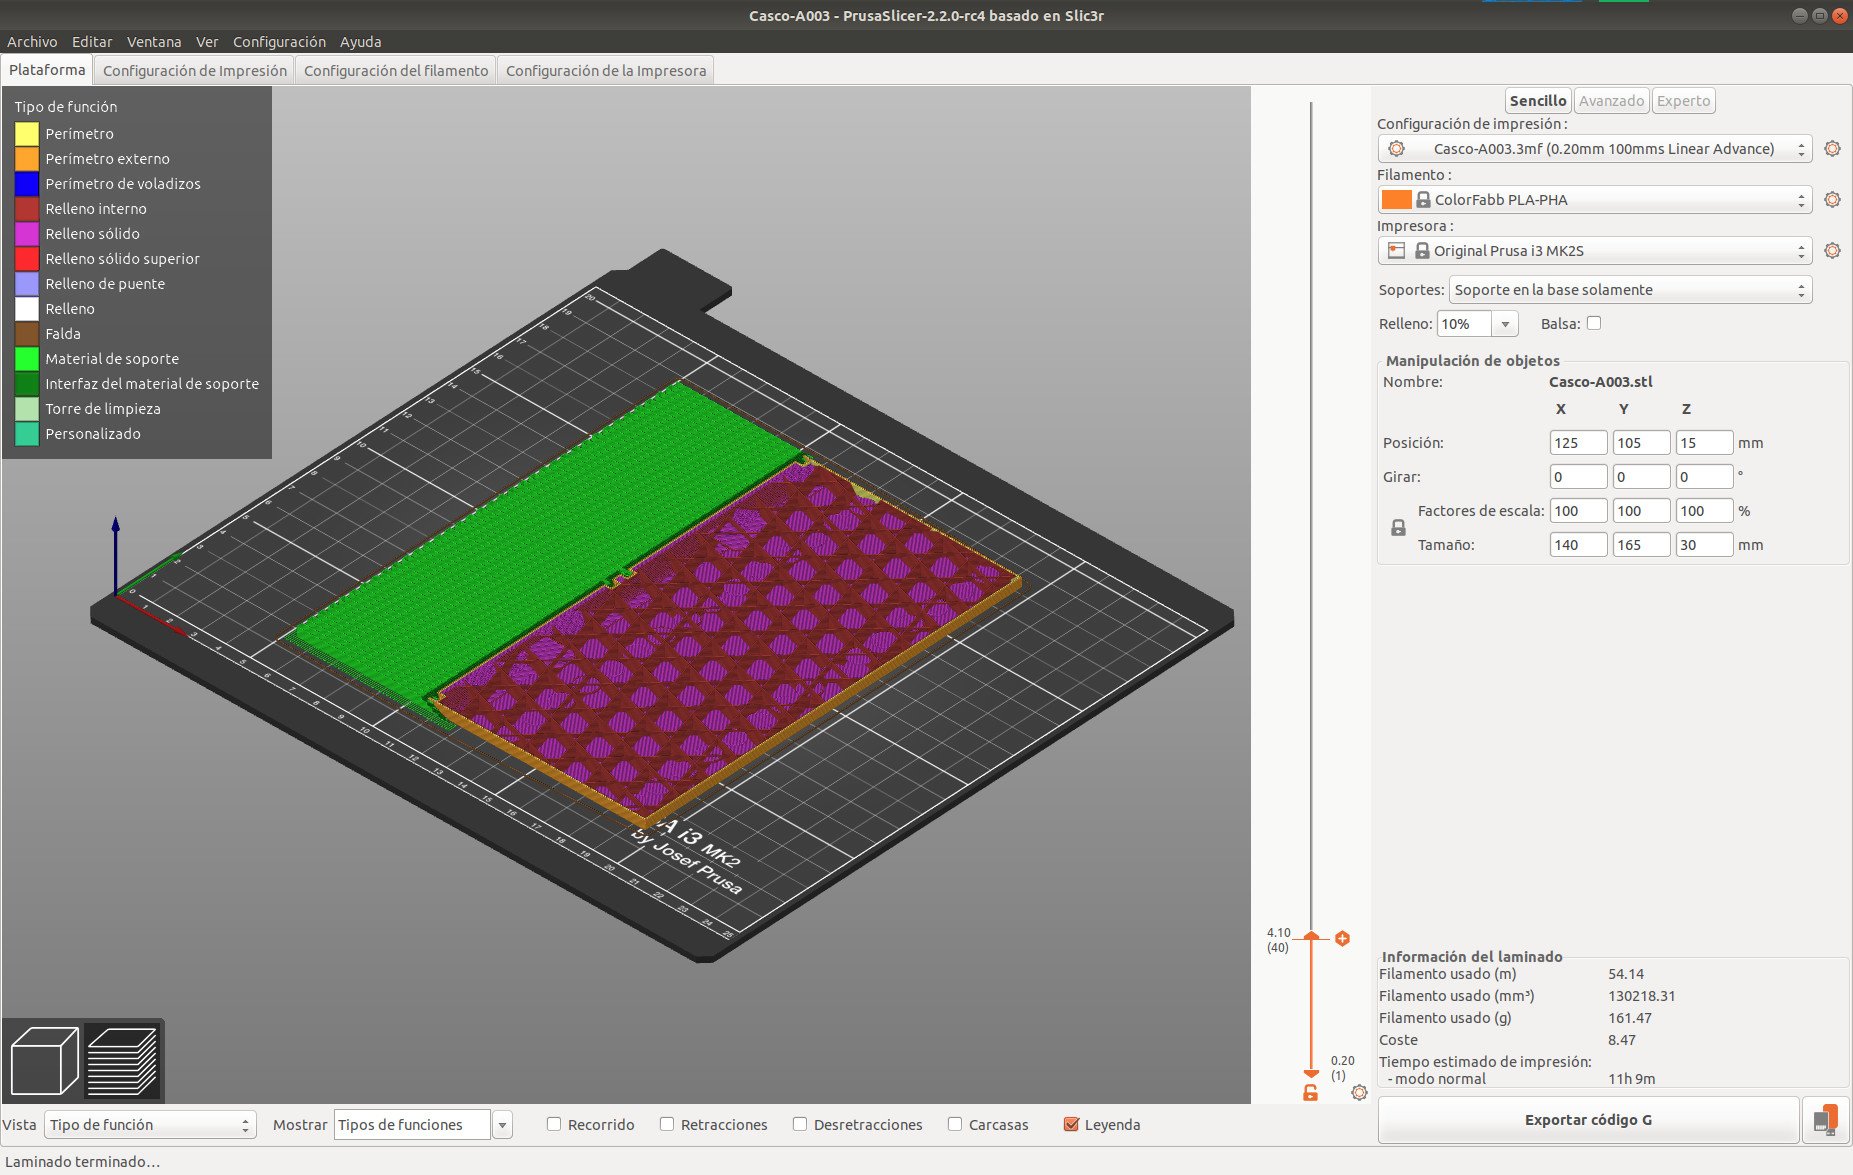Select the Experto mode button

(x=1683, y=100)
